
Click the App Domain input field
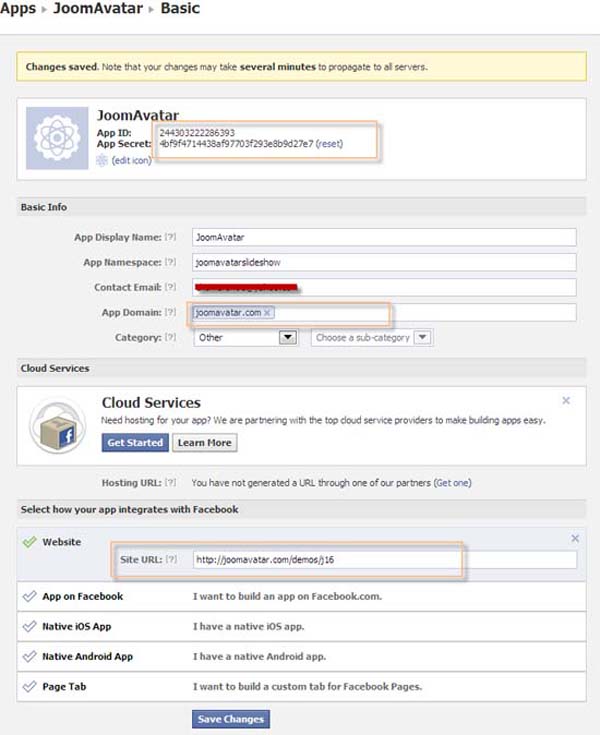pyautogui.click(x=384, y=313)
